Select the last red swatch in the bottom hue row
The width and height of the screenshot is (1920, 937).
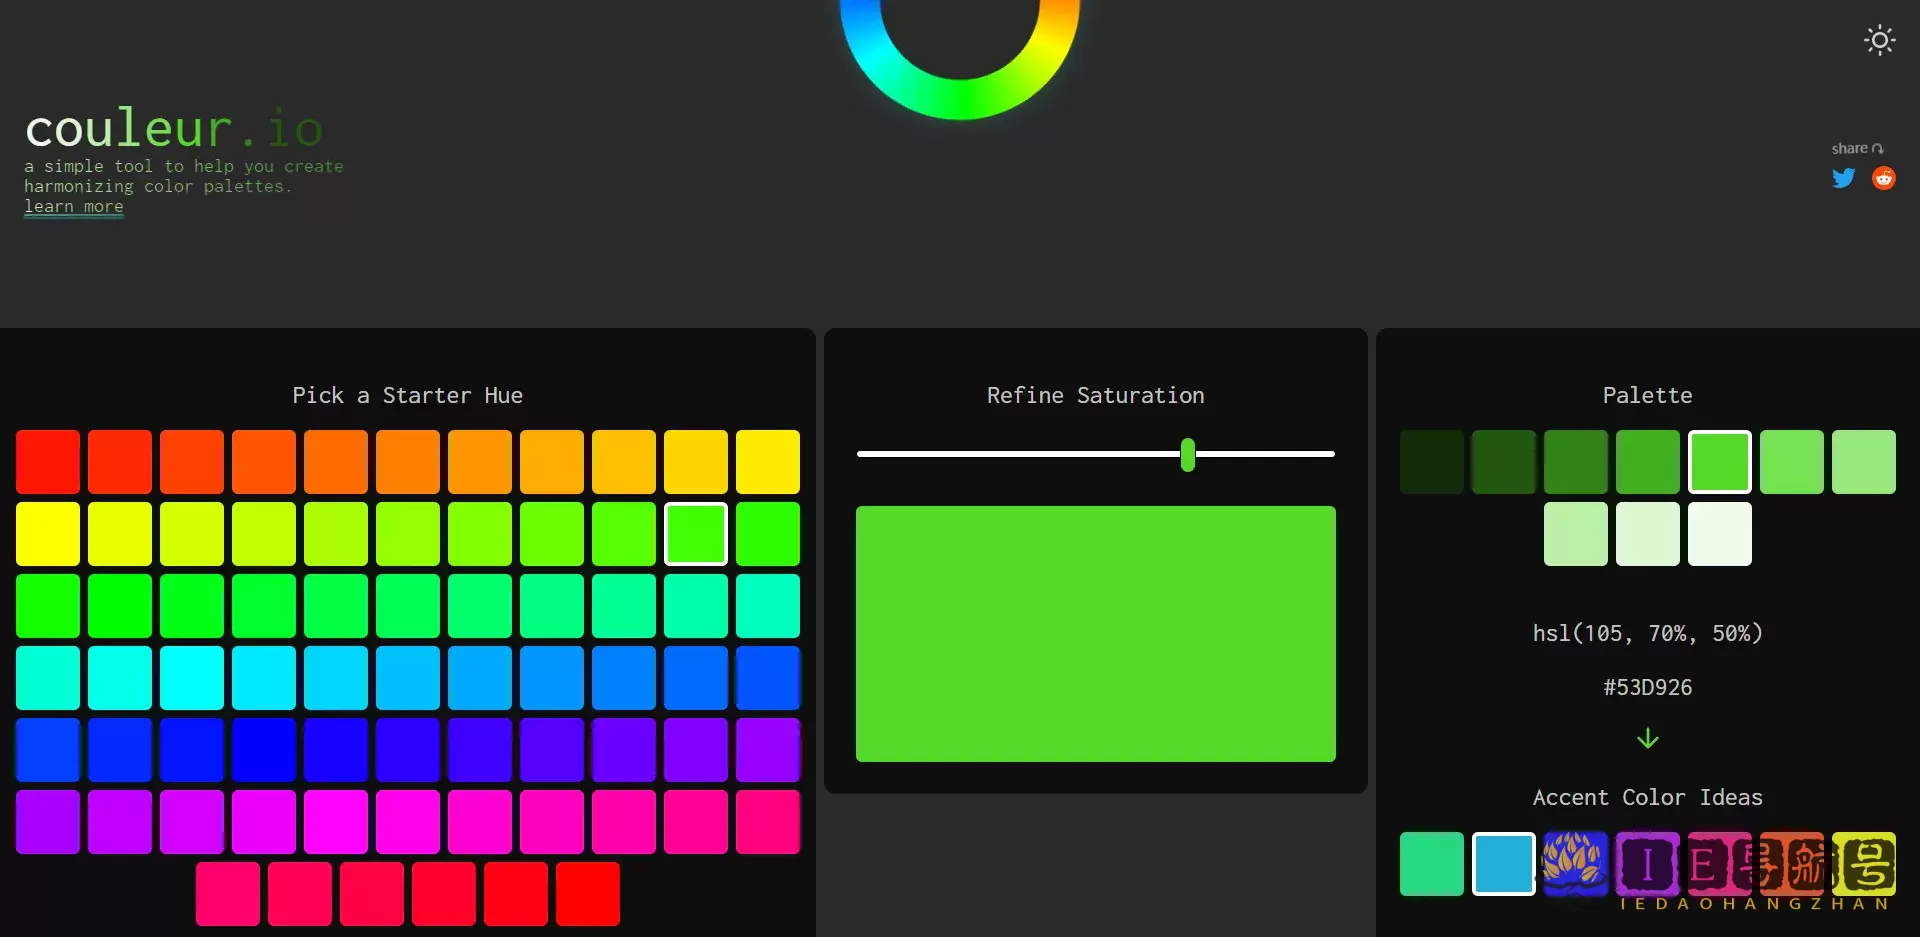pos(588,894)
